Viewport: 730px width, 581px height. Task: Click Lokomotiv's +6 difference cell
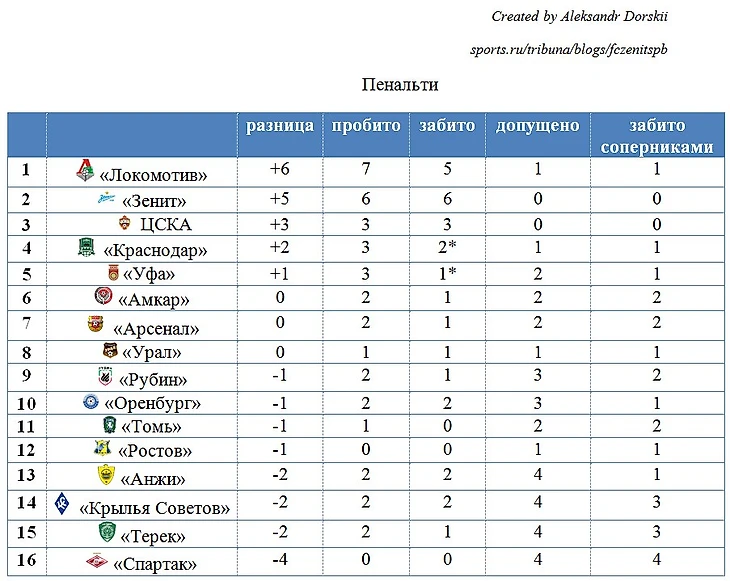pyautogui.click(x=280, y=169)
